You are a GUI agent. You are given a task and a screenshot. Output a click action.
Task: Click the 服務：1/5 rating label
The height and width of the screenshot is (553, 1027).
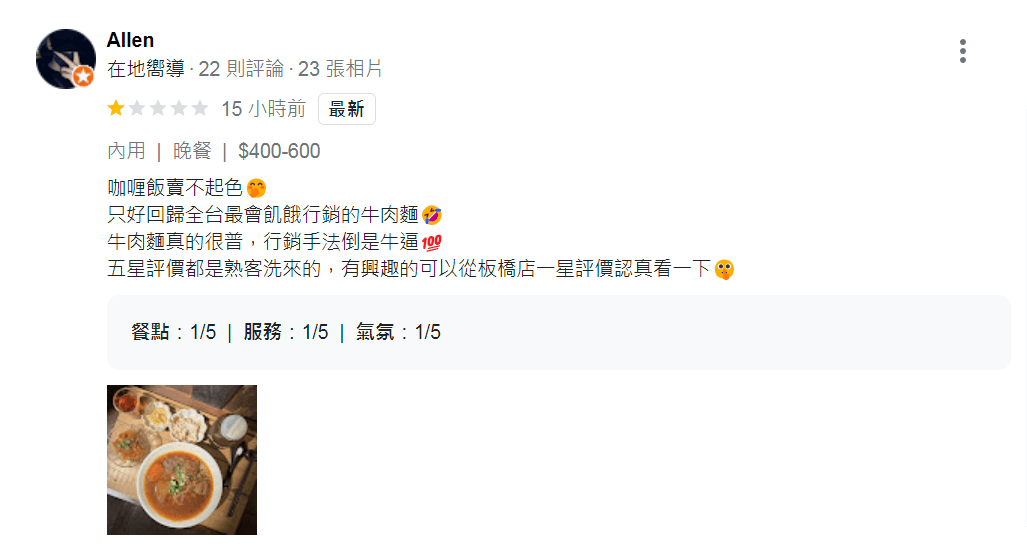point(286,332)
